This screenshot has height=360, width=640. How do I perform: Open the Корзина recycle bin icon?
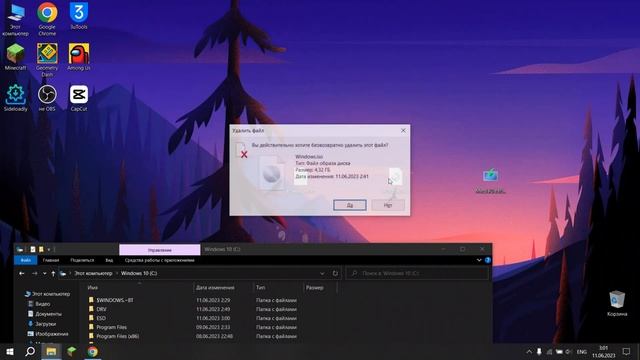coord(617,303)
